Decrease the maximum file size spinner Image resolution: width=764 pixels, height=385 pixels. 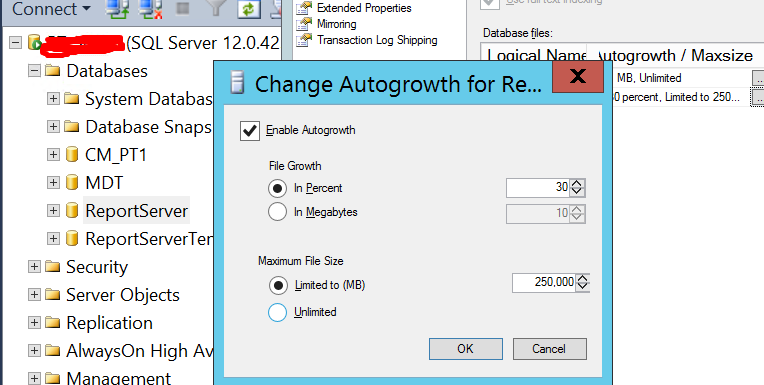(582, 288)
